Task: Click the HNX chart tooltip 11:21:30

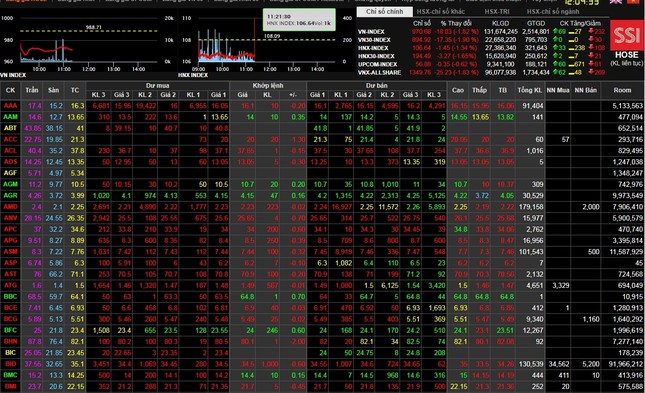Action: click(299, 20)
